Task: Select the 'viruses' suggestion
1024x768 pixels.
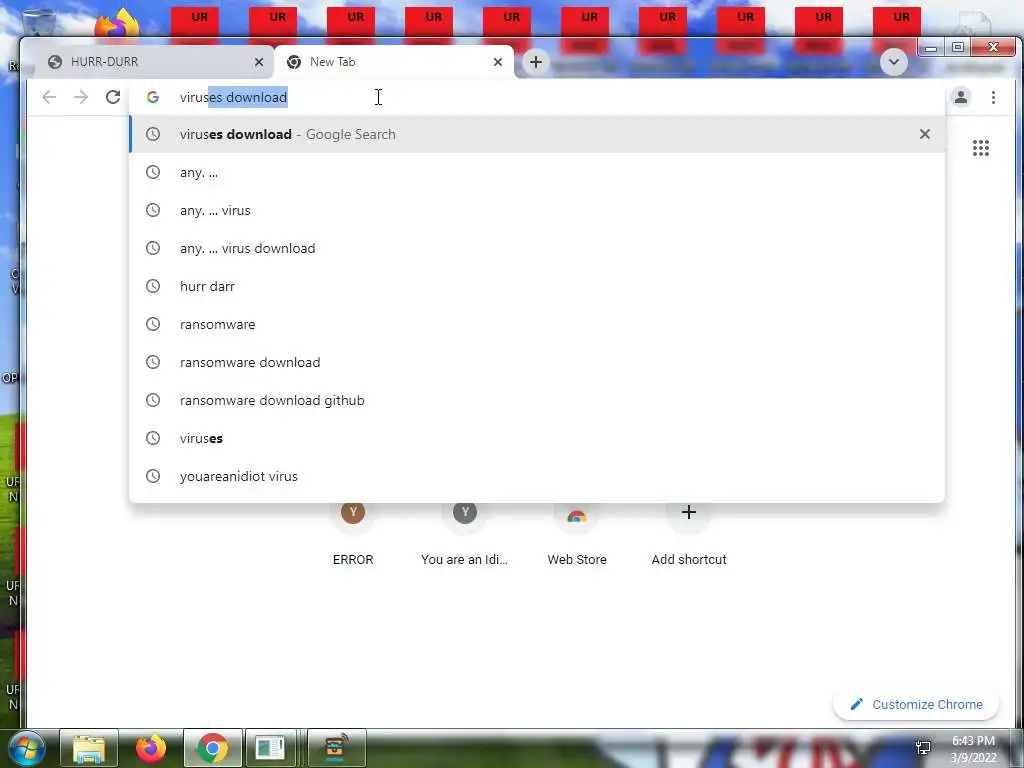Action: (x=537, y=438)
